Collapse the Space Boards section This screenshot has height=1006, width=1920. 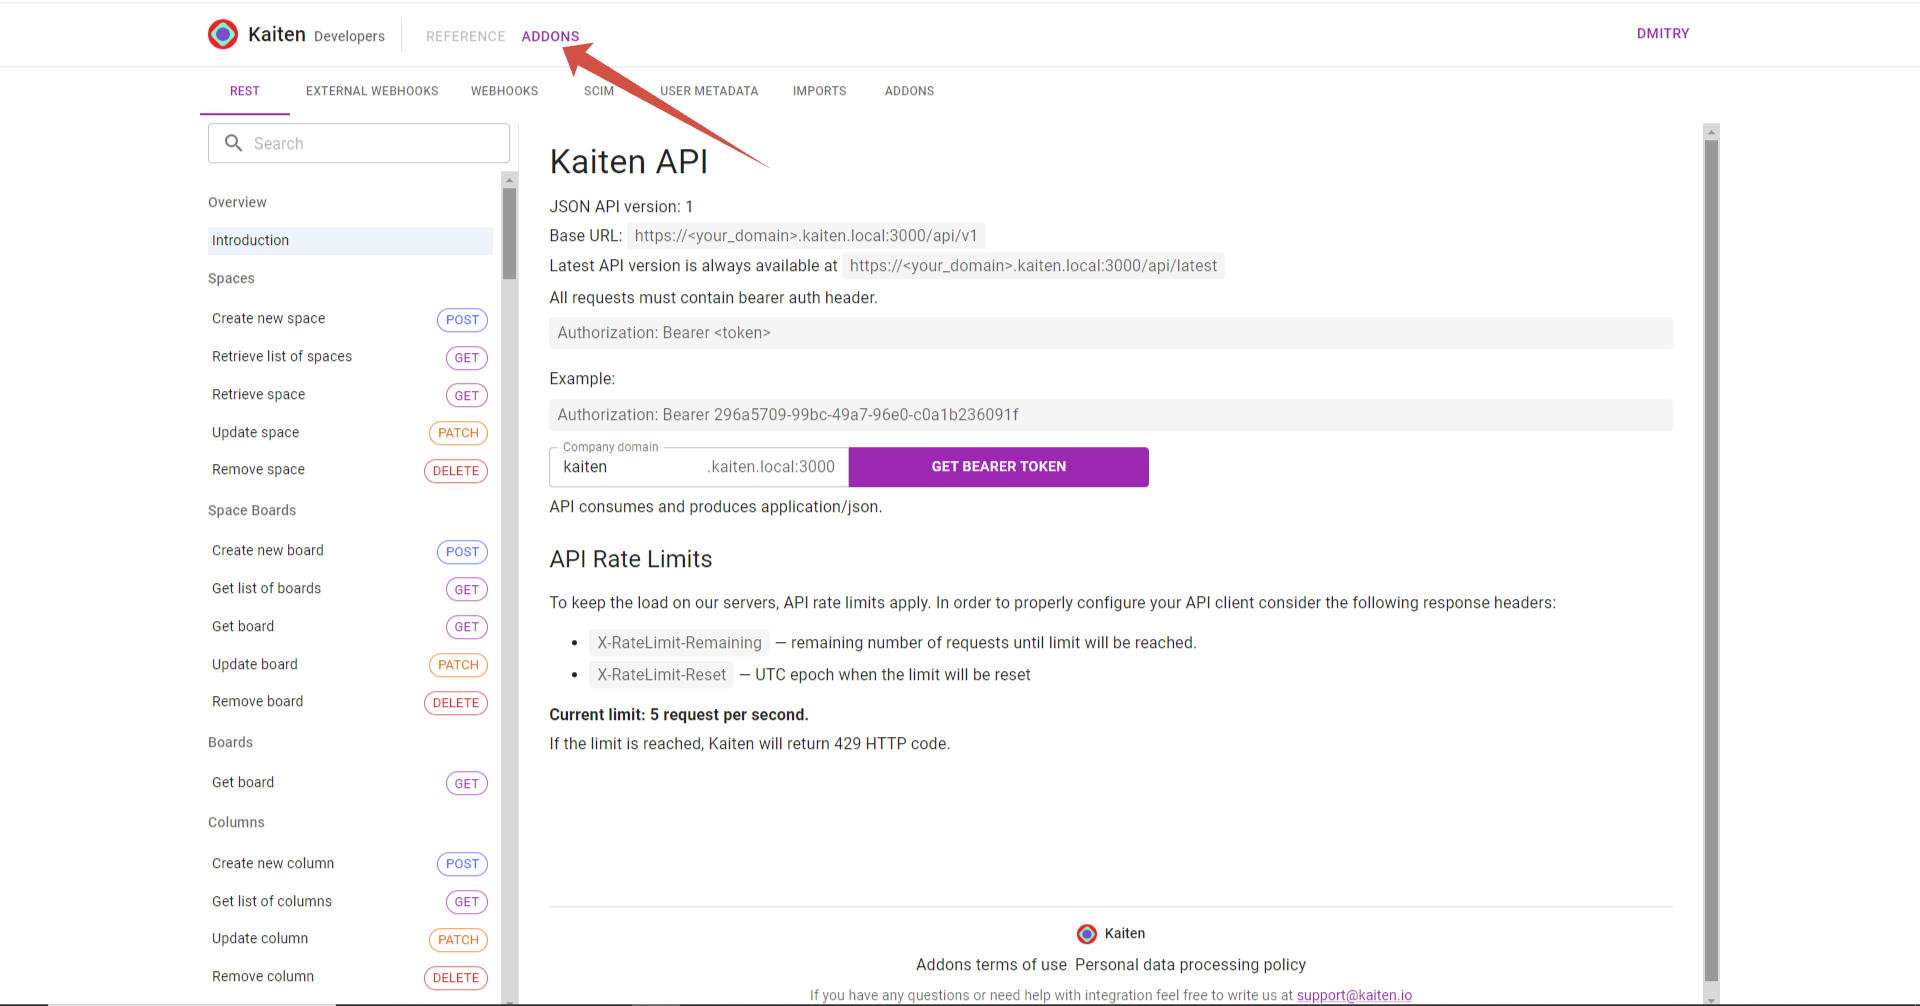252,510
